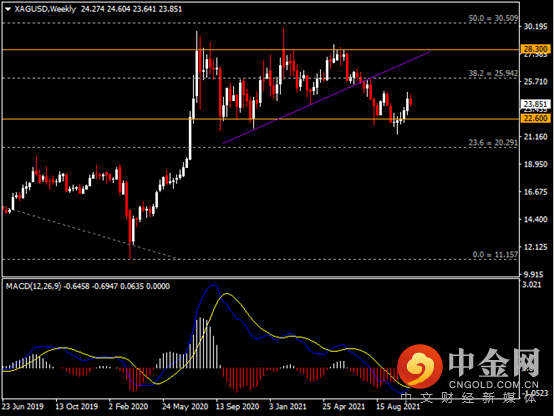Click the 2 Feb 2020 date marker
554x416 pixels.
tap(128, 406)
